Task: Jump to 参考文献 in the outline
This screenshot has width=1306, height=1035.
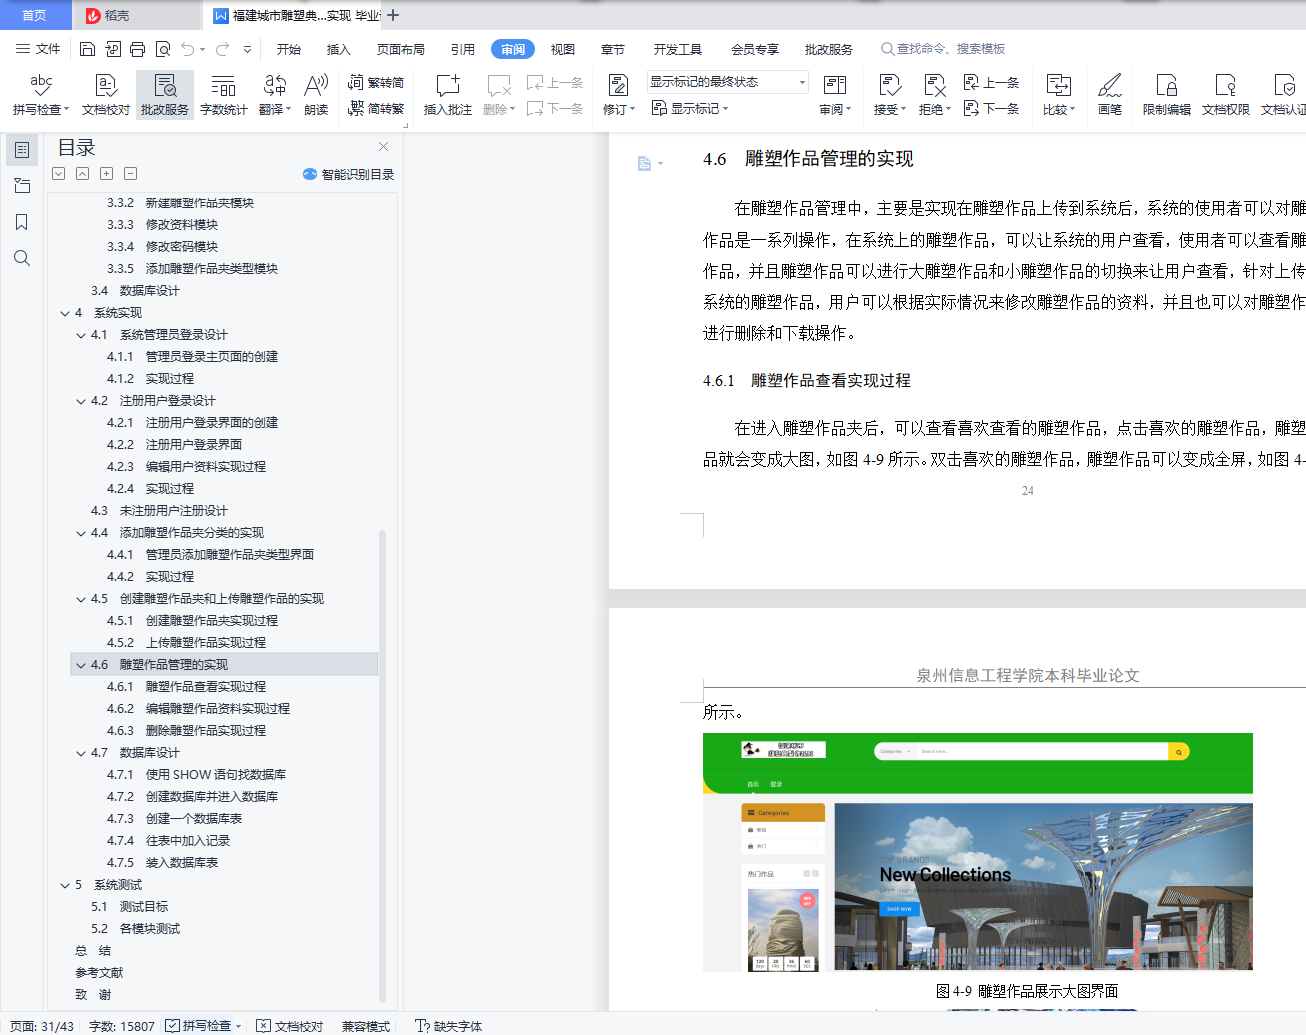Action: (x=99, y=973)
